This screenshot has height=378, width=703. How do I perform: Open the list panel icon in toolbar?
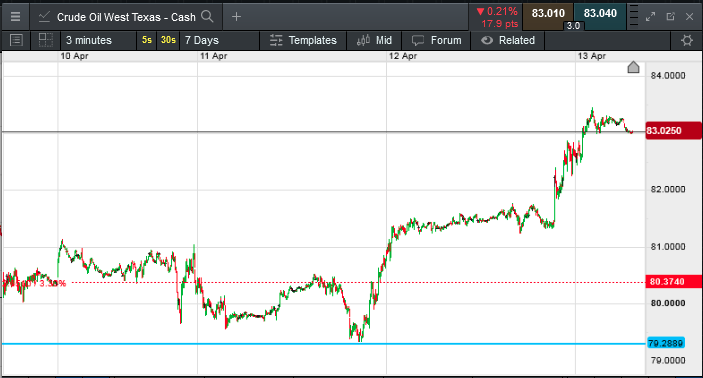coord(16,40)
